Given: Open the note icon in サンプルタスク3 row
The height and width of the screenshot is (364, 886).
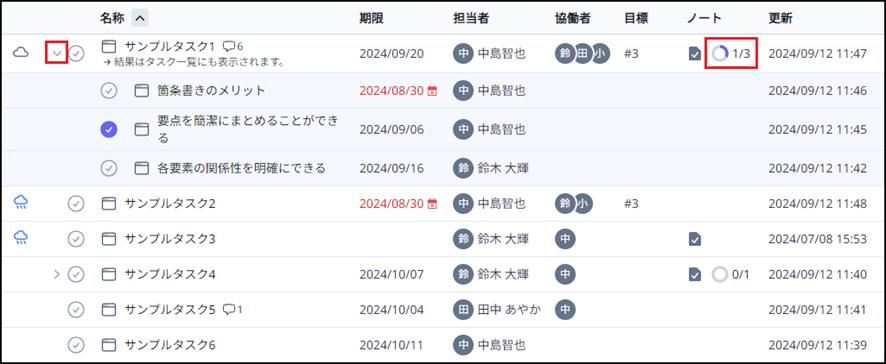Looking at the screenshot, I should pyautogui.click(x=695, y=240).
